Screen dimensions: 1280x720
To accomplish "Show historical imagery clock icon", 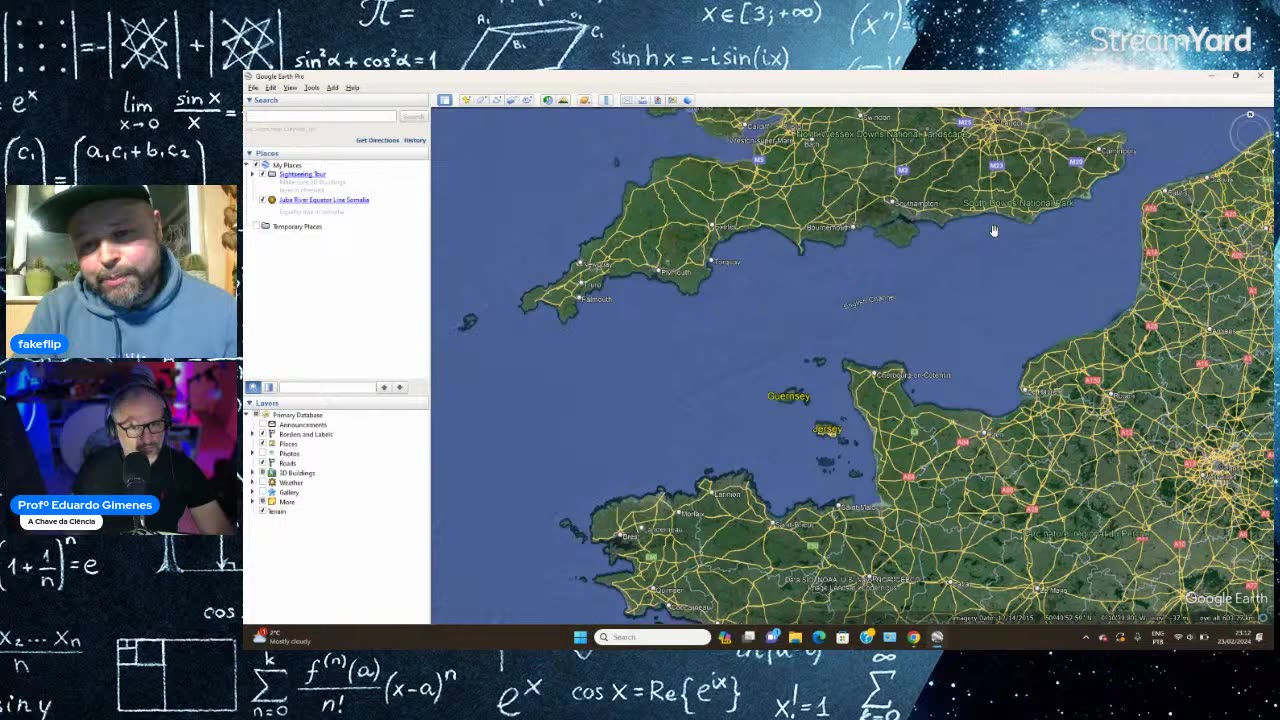I will click(x=548, y=100).
